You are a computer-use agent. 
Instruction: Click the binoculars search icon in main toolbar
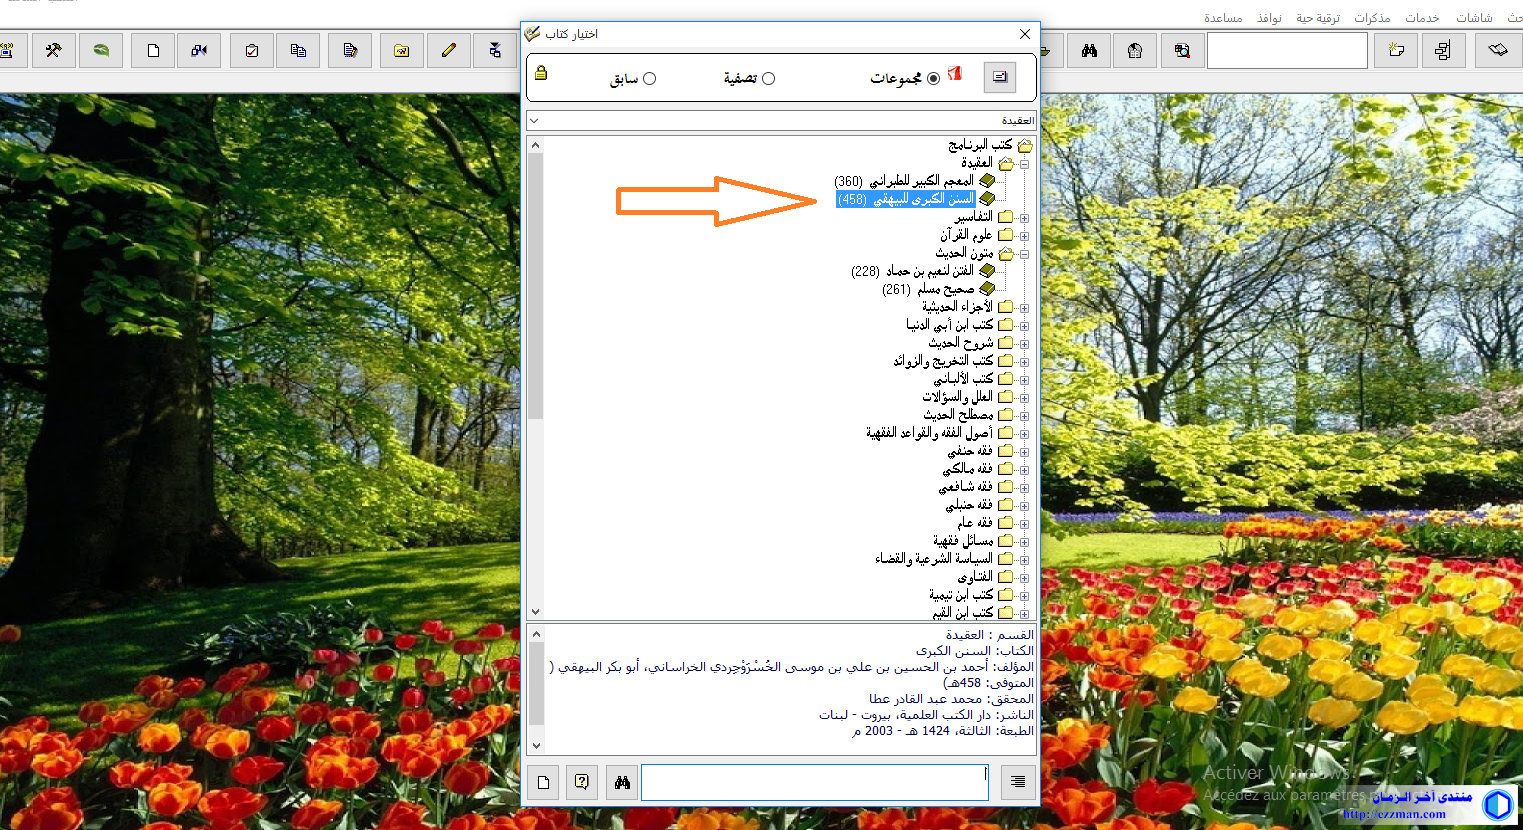pyautogui.click(x=1089, y=51)
